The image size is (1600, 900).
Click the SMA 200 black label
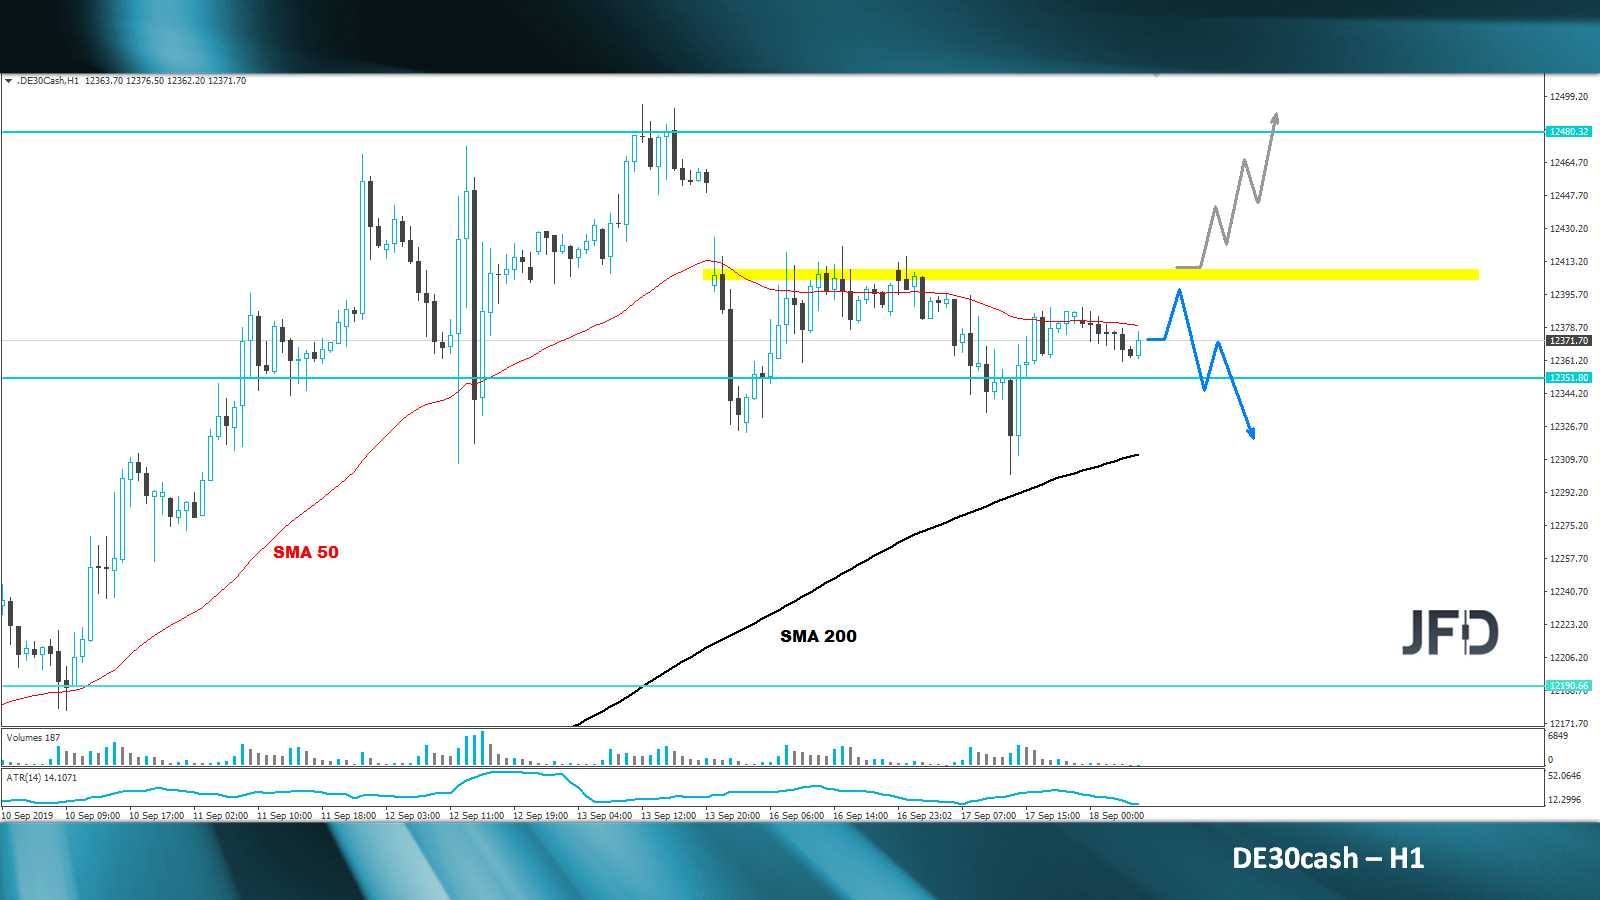(x=818, y=636)
